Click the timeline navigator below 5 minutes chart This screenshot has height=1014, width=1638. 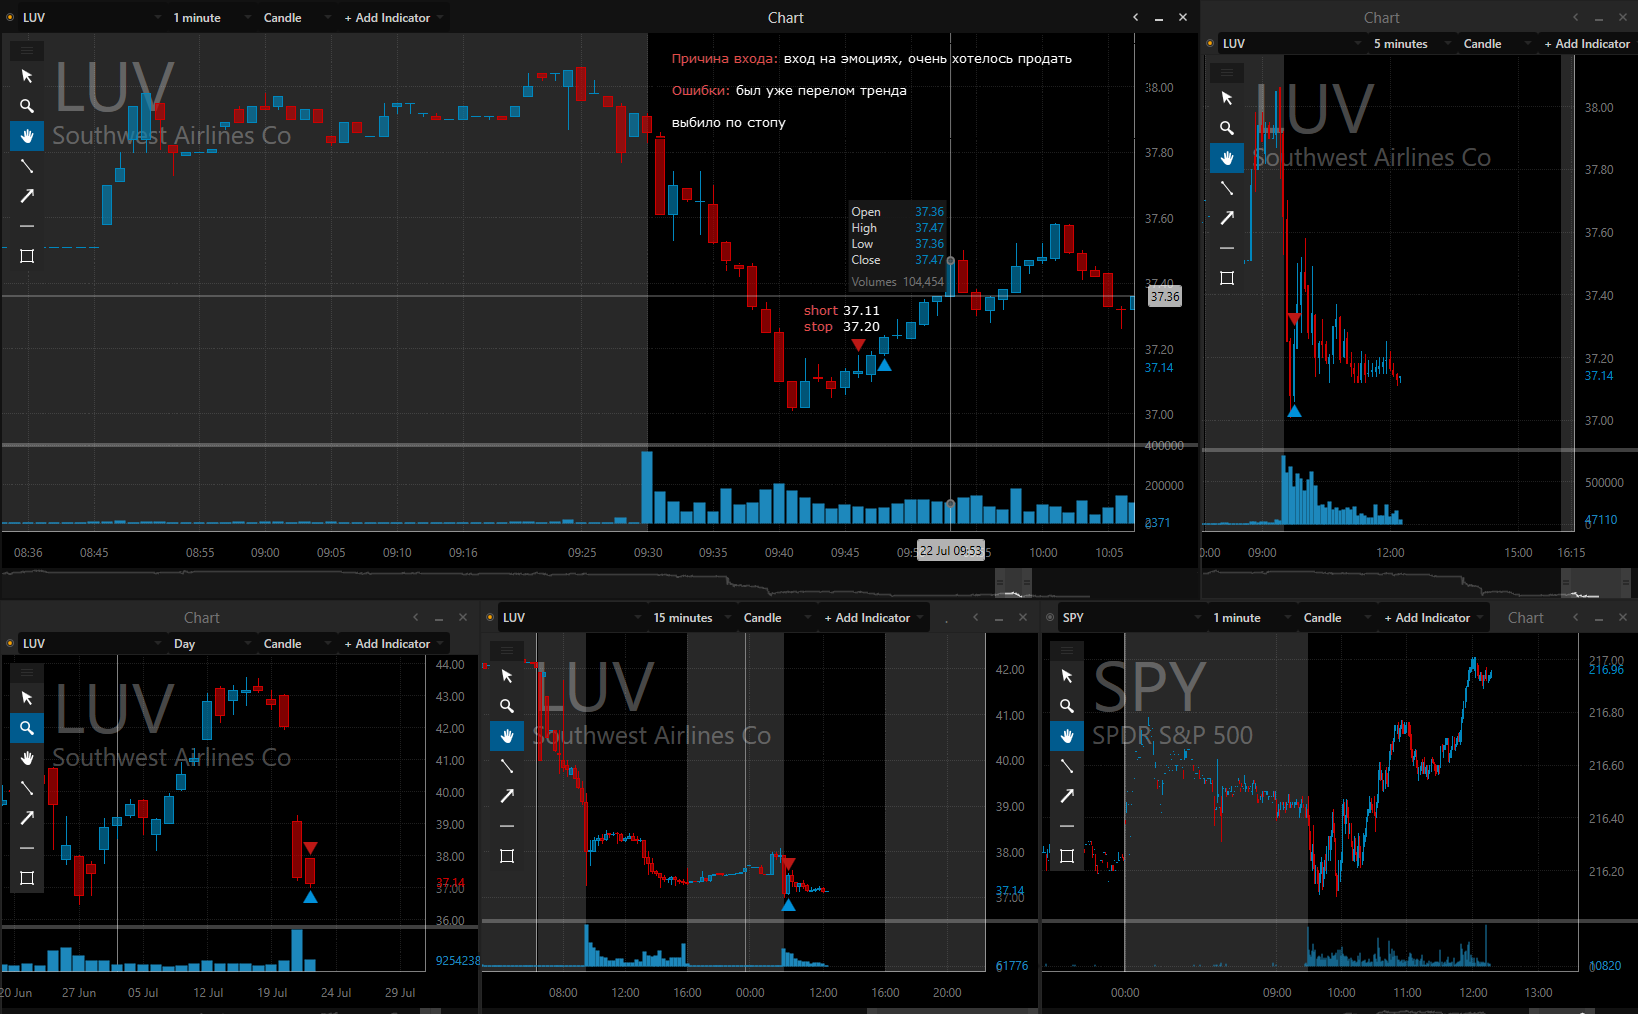coord(1595,584)
